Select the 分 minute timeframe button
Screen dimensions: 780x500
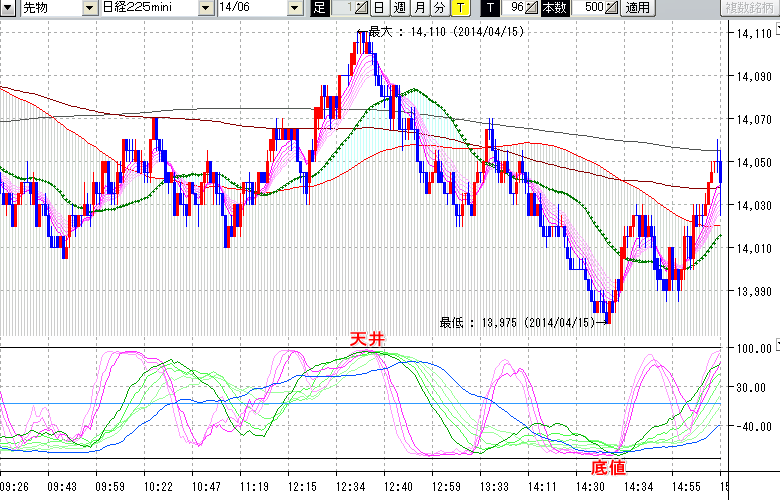point(438,8)
